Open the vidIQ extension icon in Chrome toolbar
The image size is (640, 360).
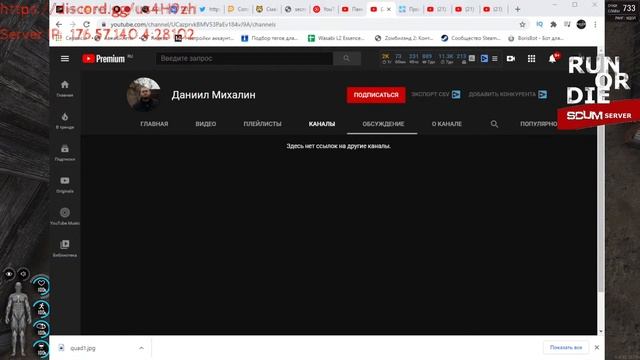click(x=540, y=24)
